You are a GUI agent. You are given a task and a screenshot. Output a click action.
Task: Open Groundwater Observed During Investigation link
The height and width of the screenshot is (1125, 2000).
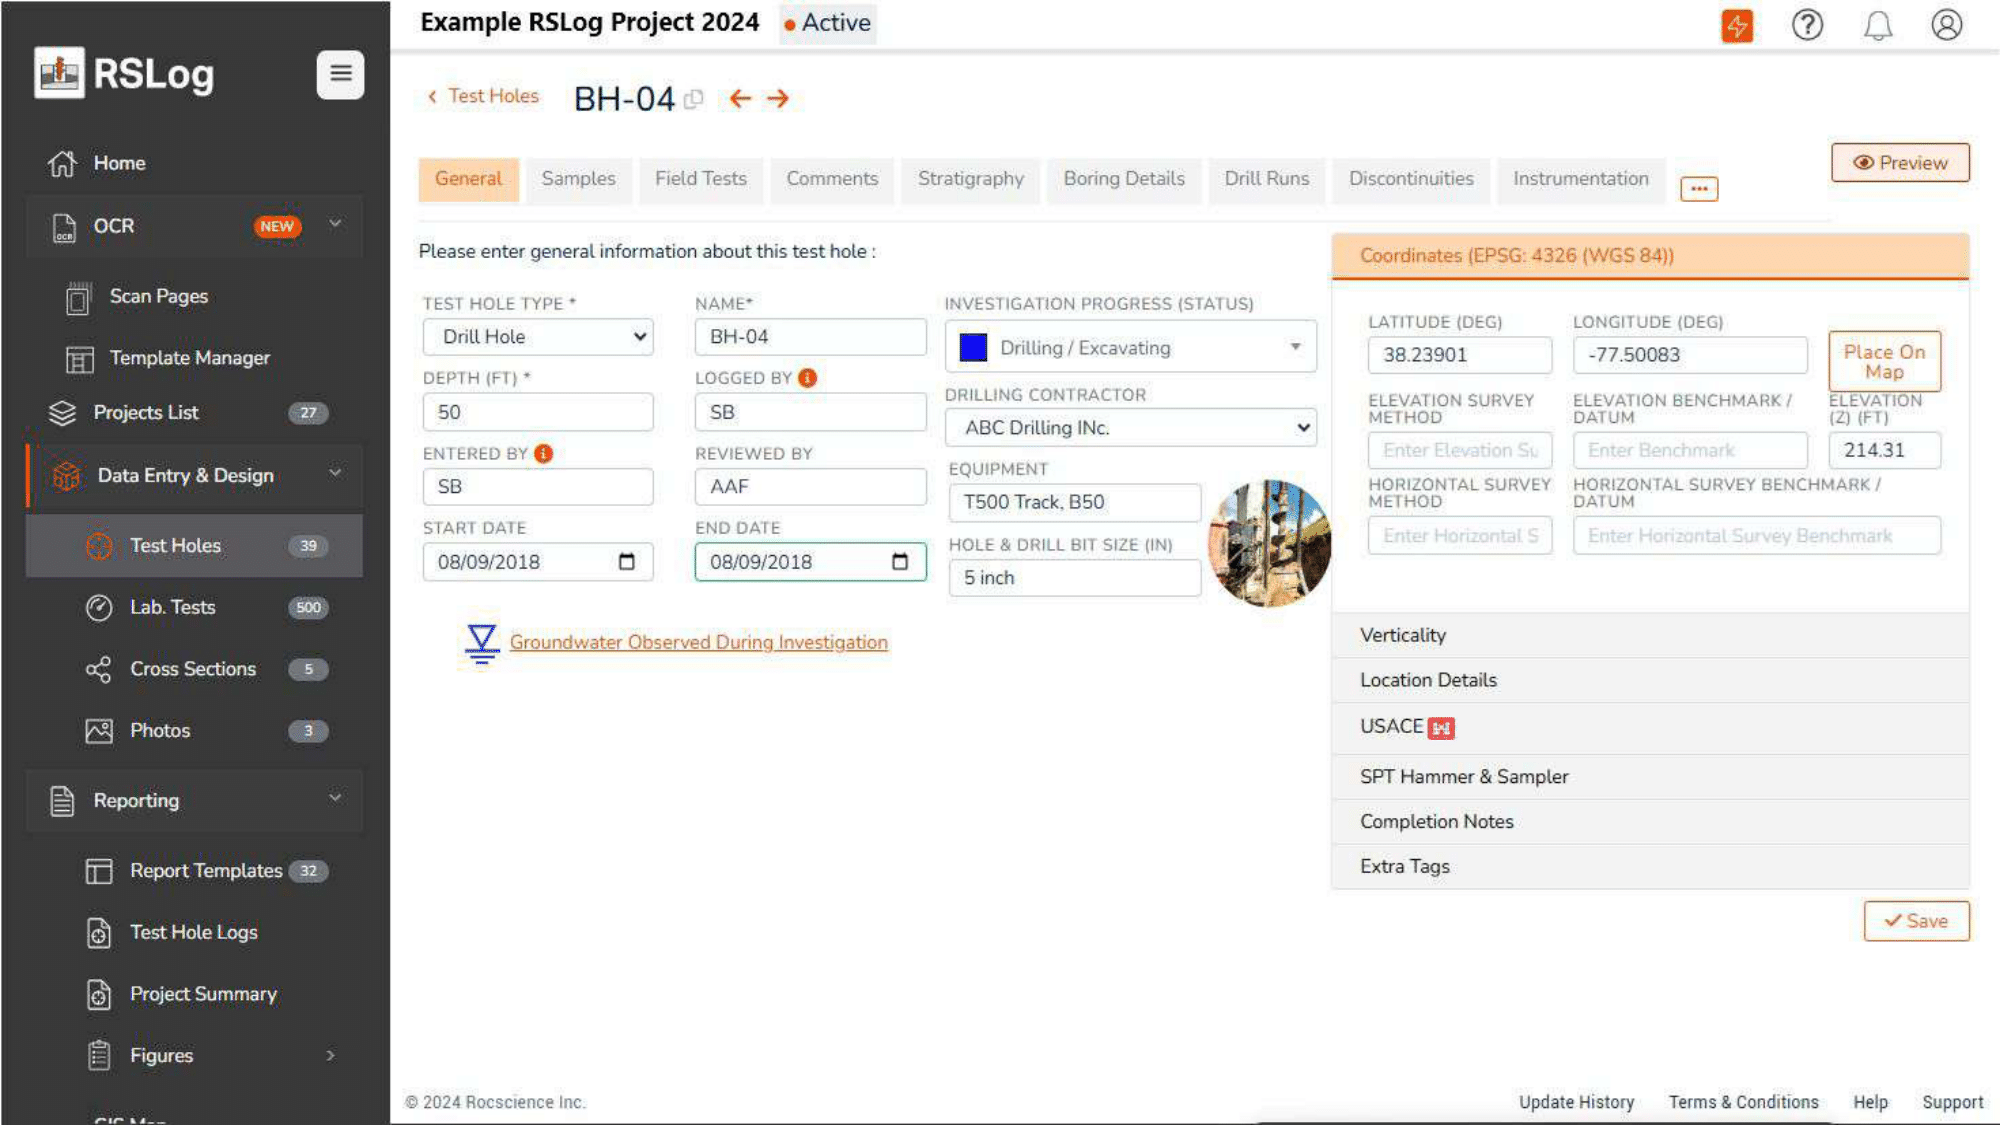698,642
